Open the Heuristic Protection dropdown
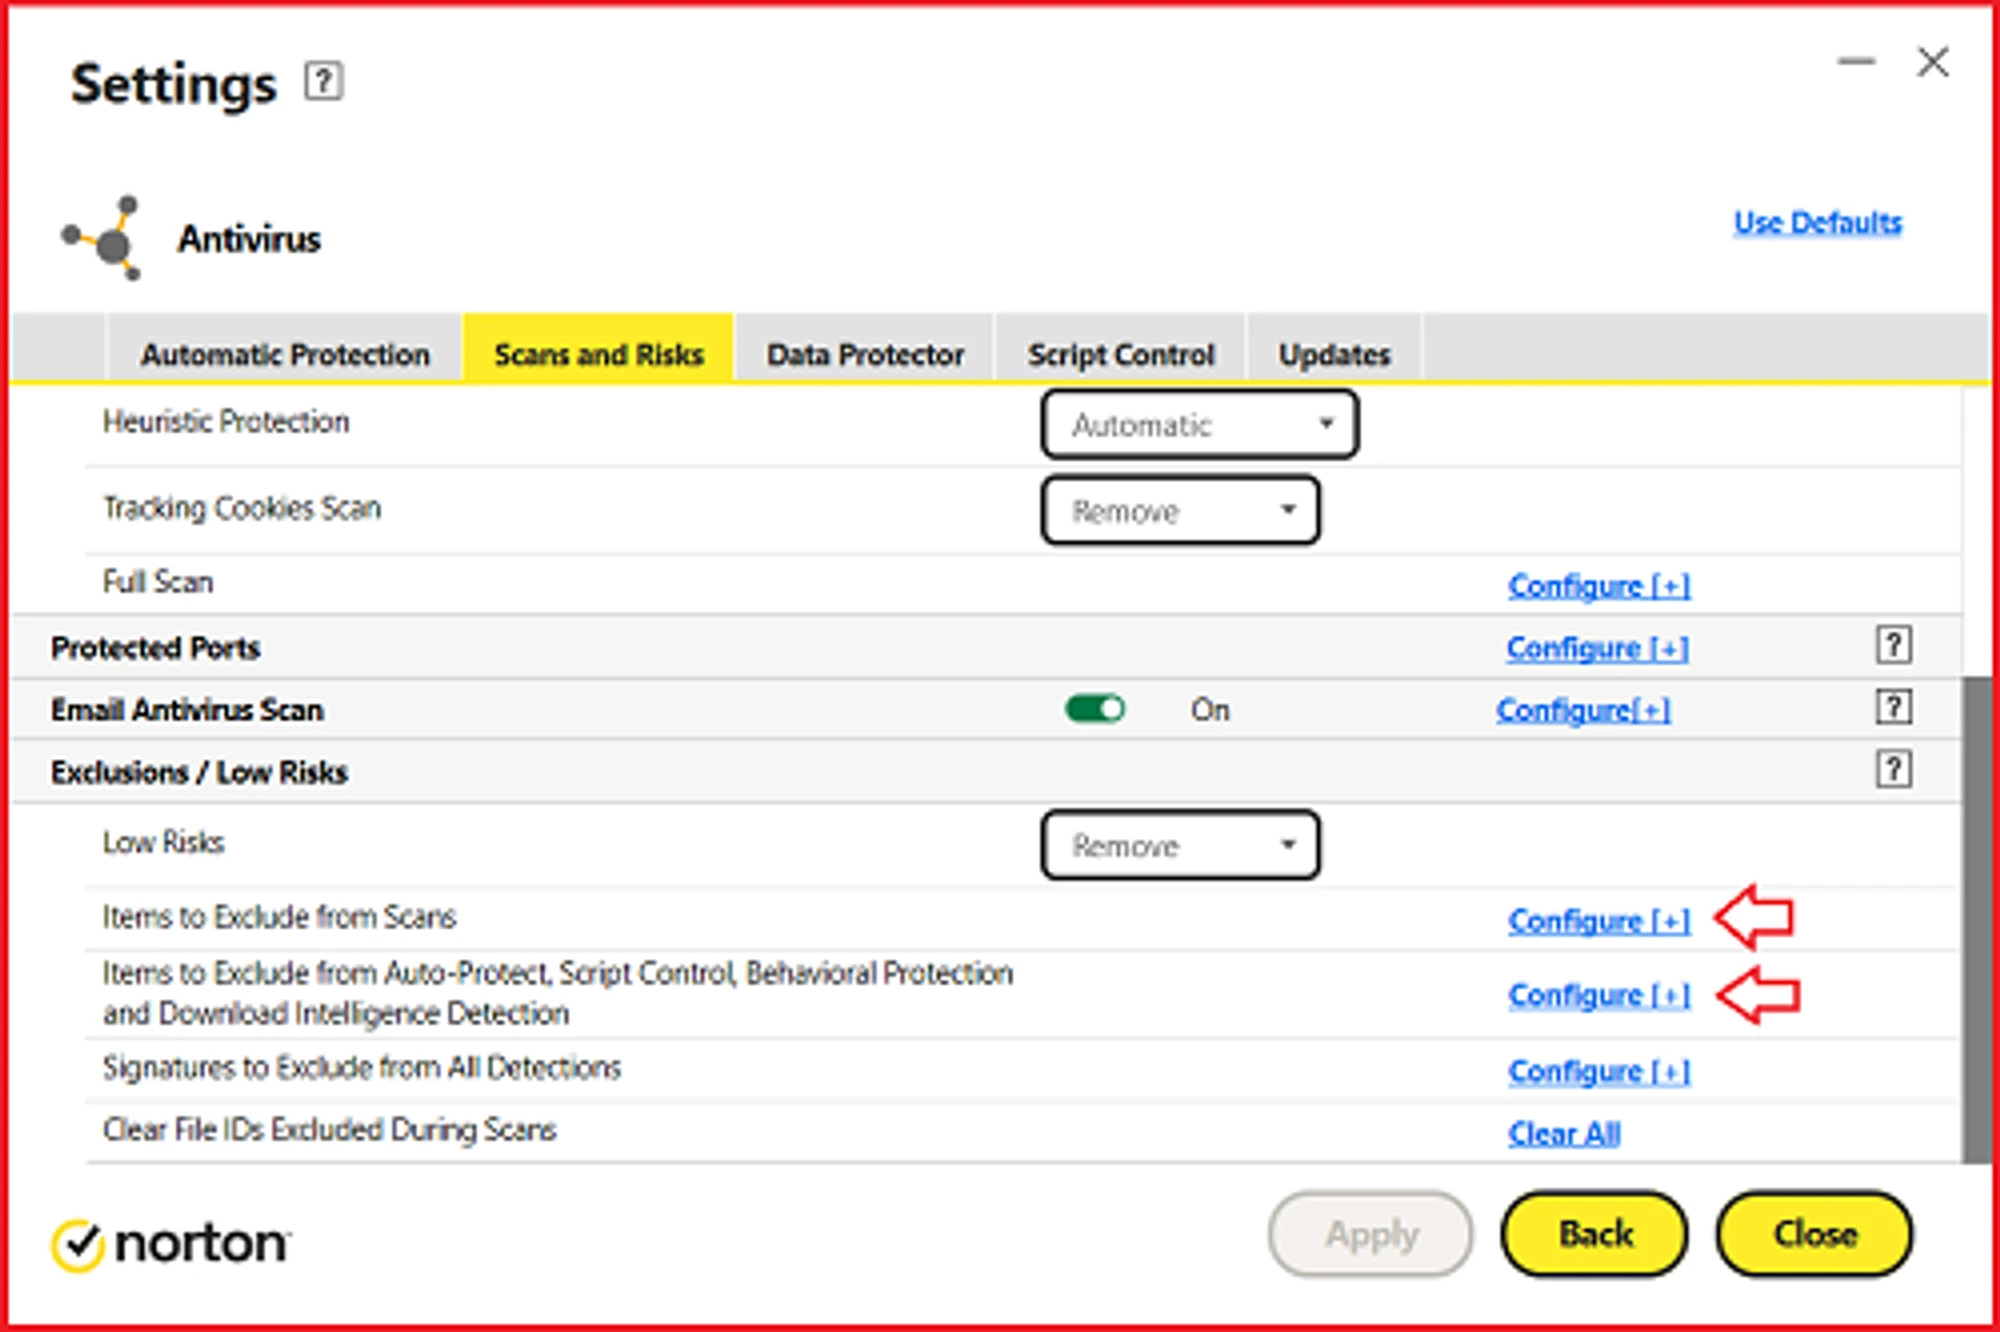 coord(1199,425)
